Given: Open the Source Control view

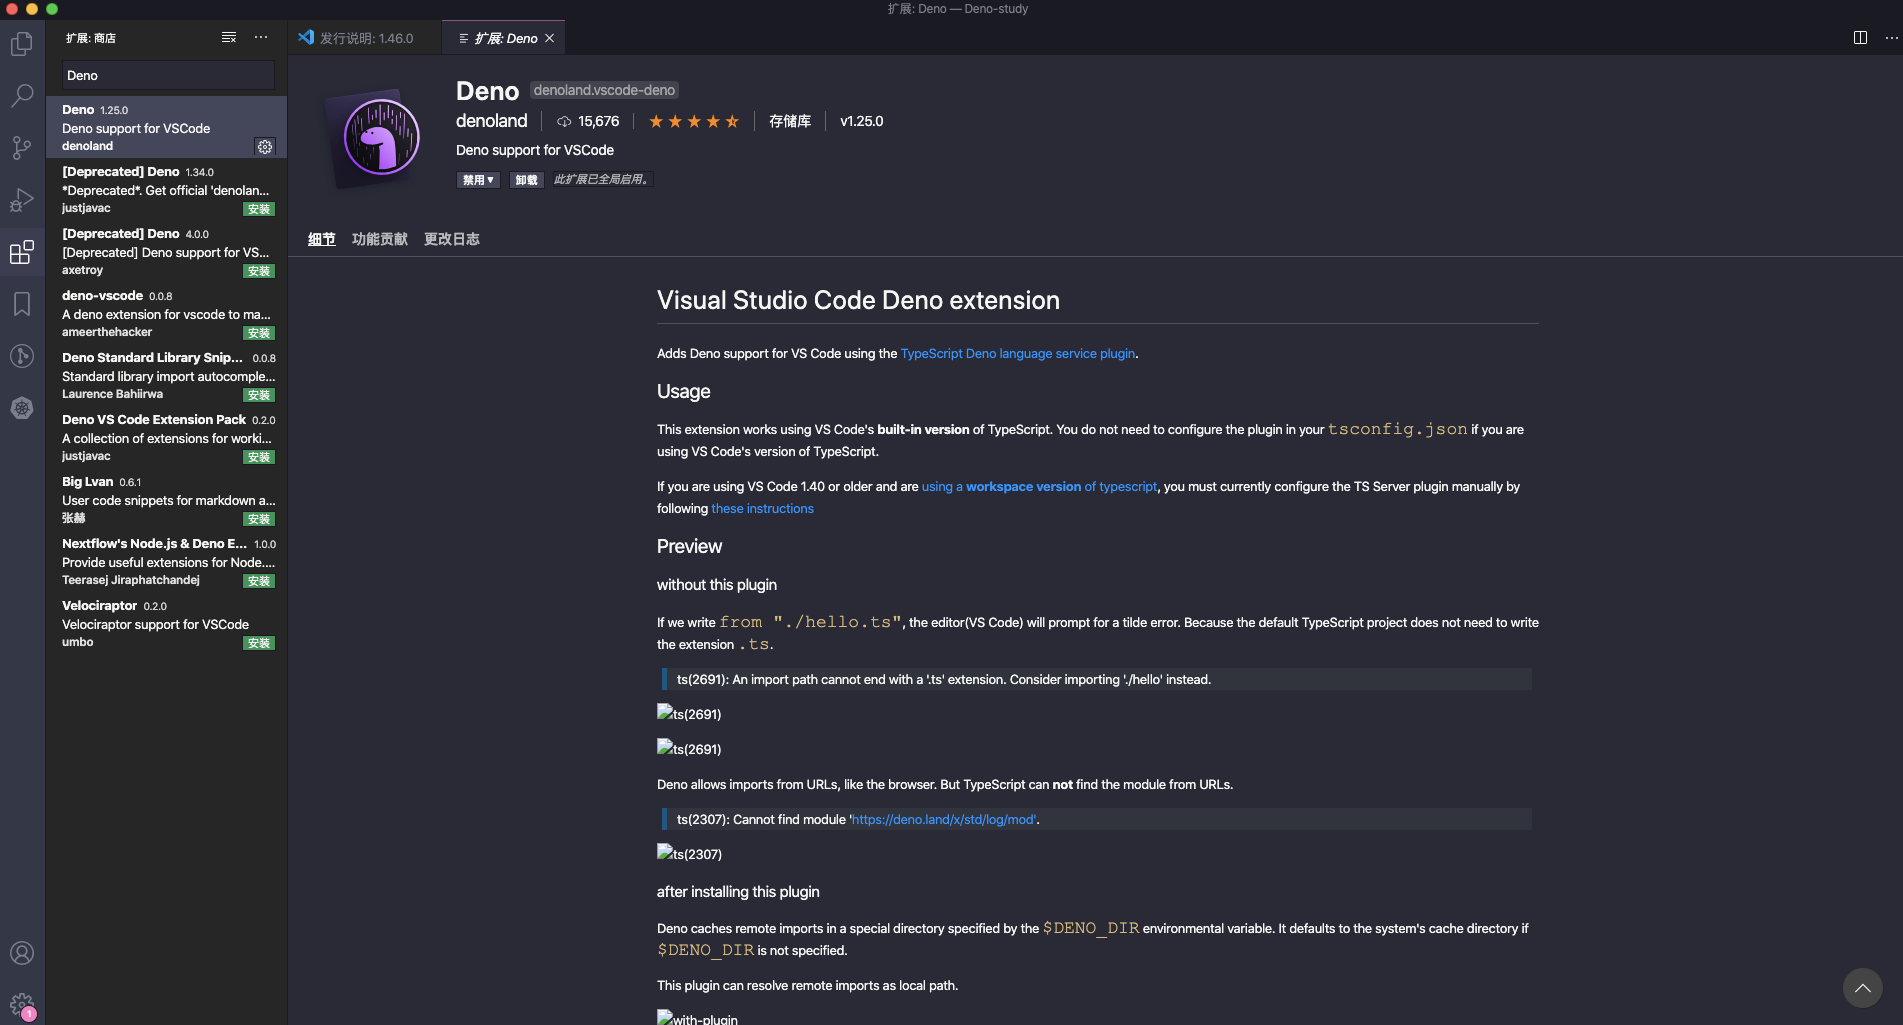Looking at the screenshot, I should 22,148.
